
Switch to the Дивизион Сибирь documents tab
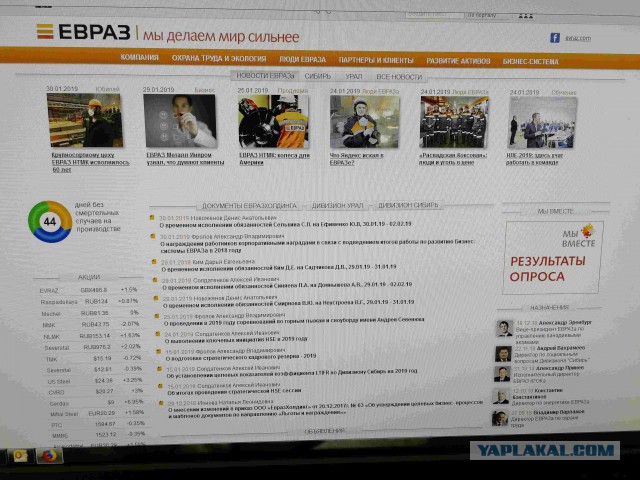408,205
